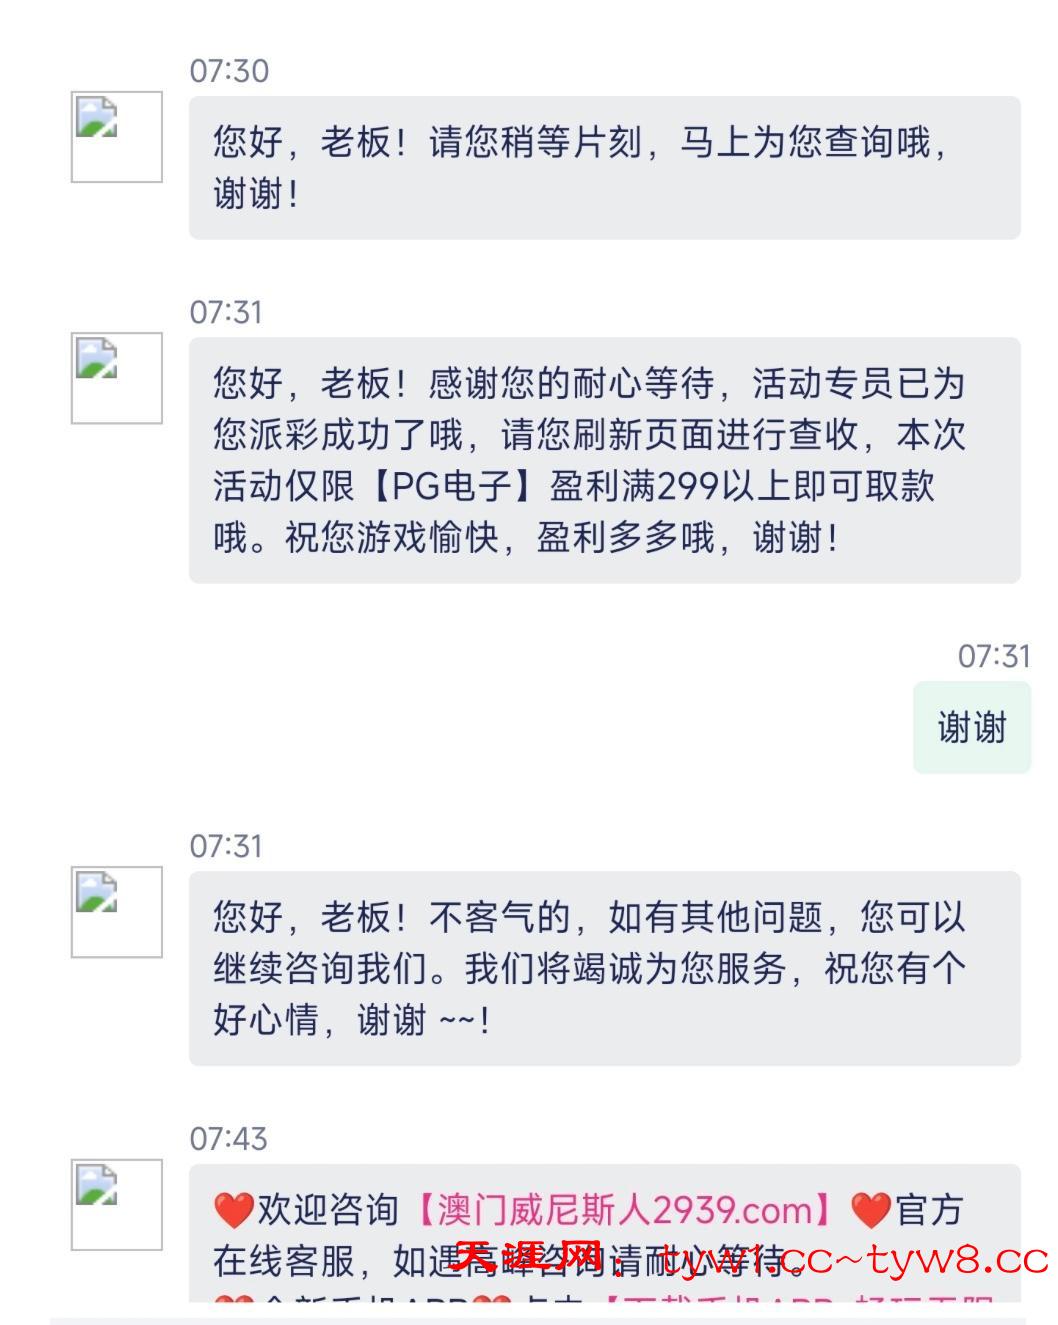Click the 07:31 timestamp above the 不客气的 reply
1058x1325 pixels.
point(226,846)
